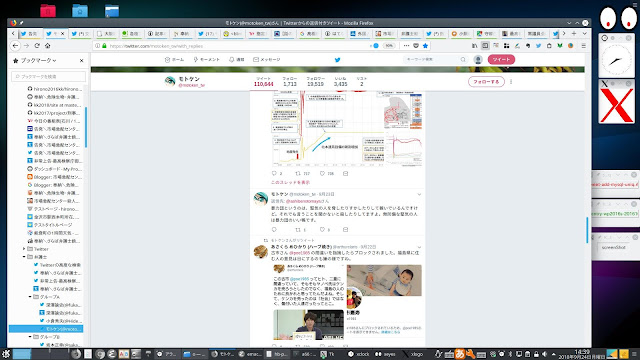Image resolution: width=640 pixels, height=360 pixels.
Task: Click the red ツイート button
Action: [x=501, y=60]
